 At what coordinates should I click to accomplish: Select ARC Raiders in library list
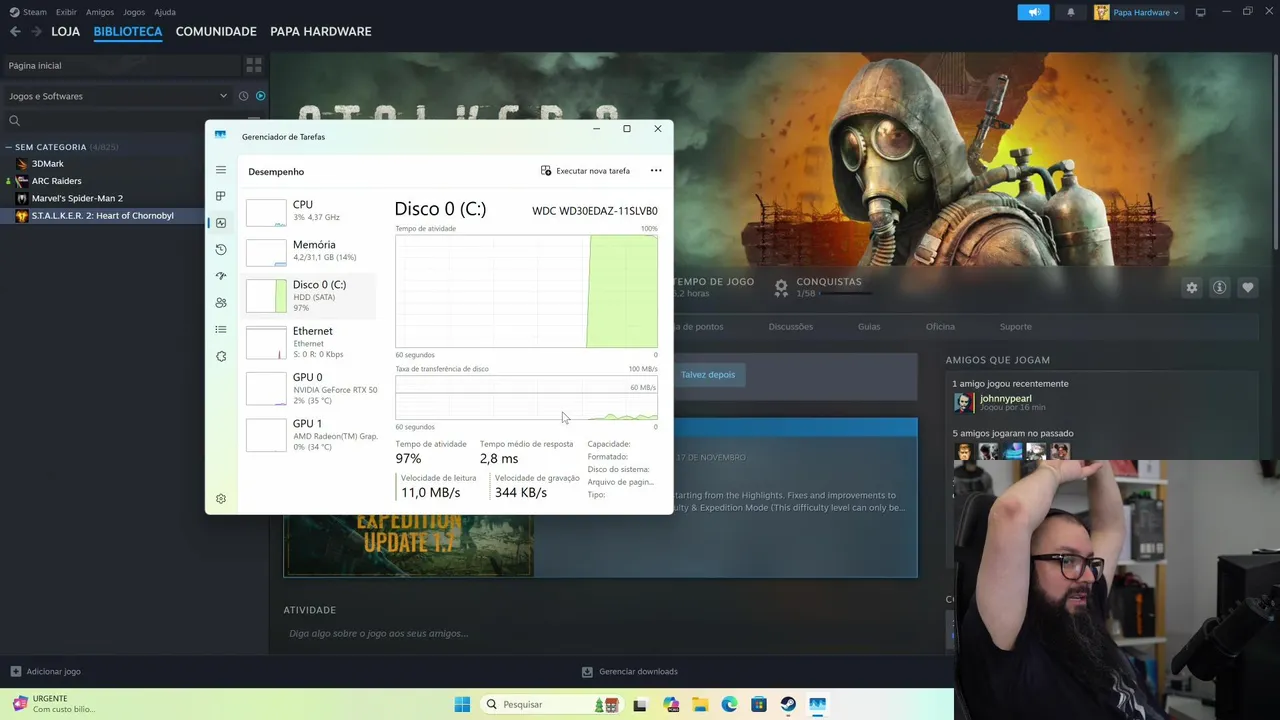(x=56, y=181)
